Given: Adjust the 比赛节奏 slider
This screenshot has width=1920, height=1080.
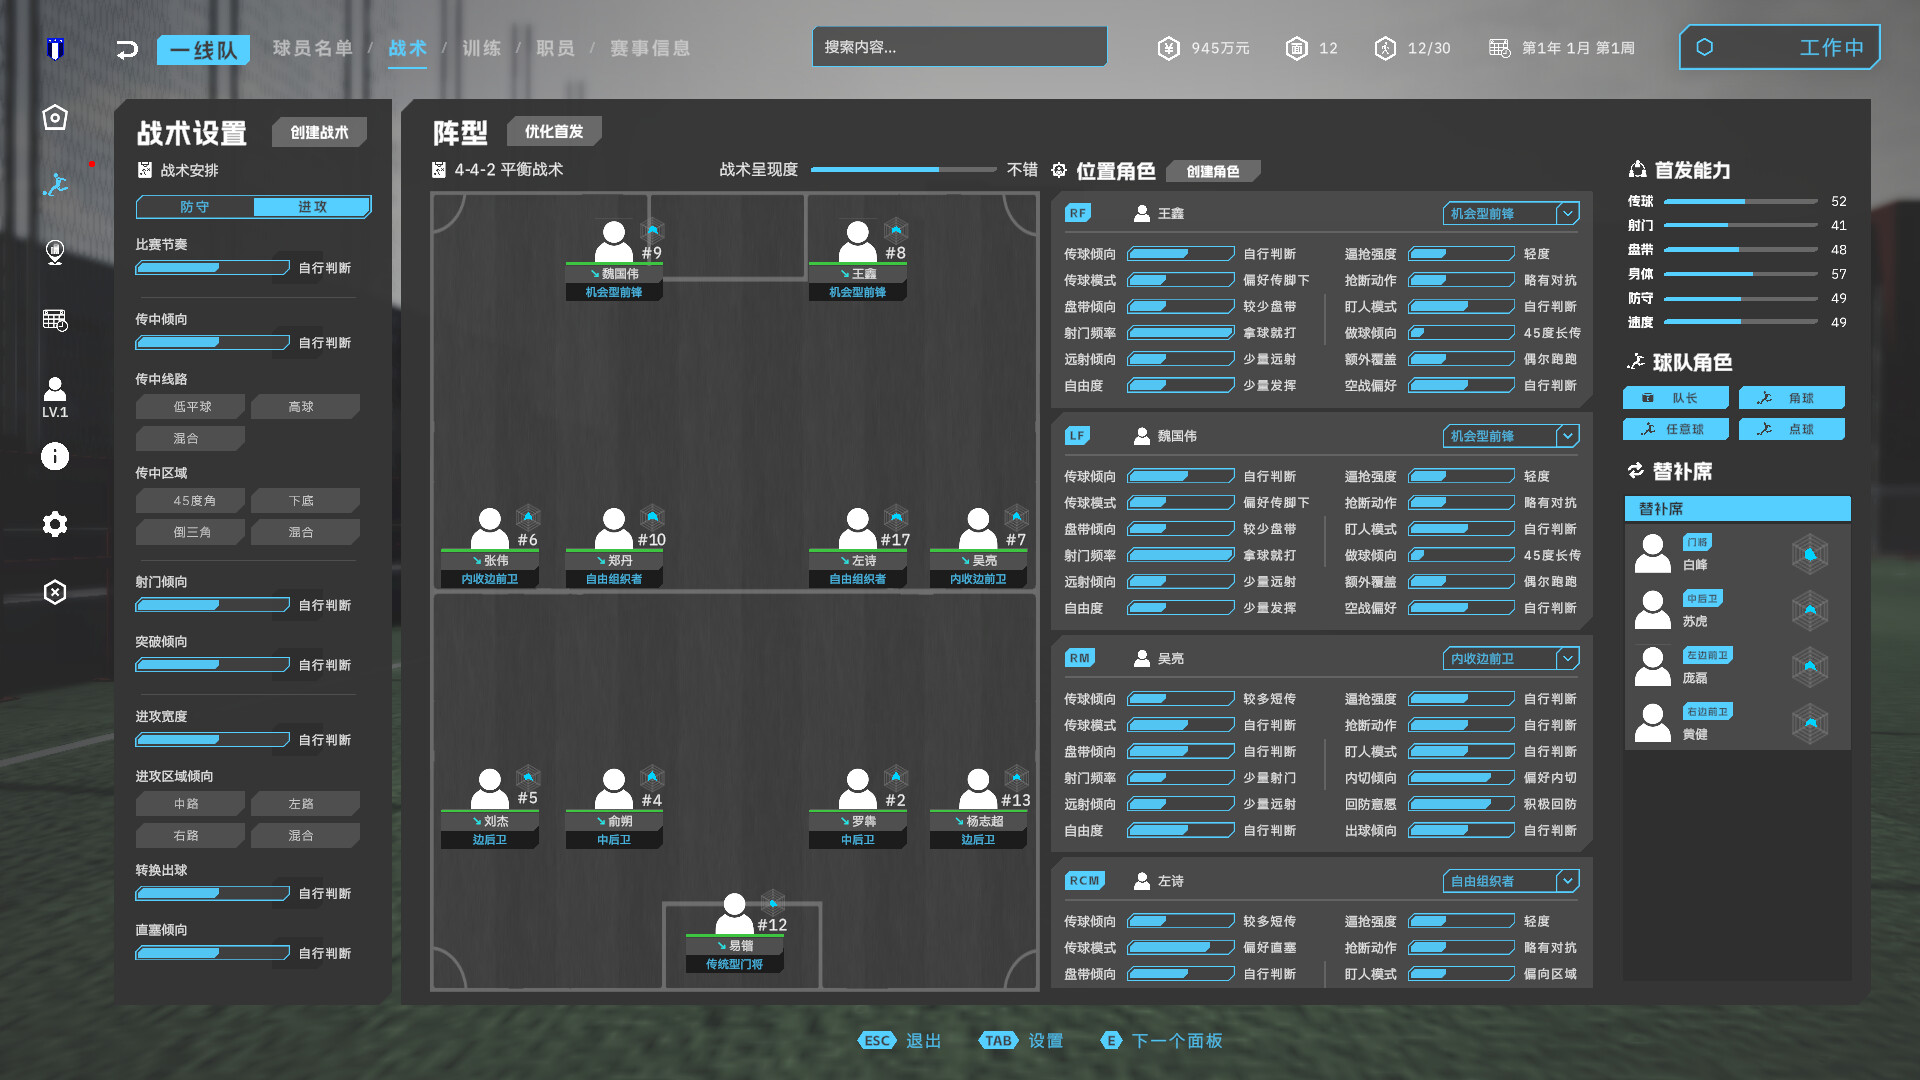Looking at the screenshot, I should tap(212, 267).
